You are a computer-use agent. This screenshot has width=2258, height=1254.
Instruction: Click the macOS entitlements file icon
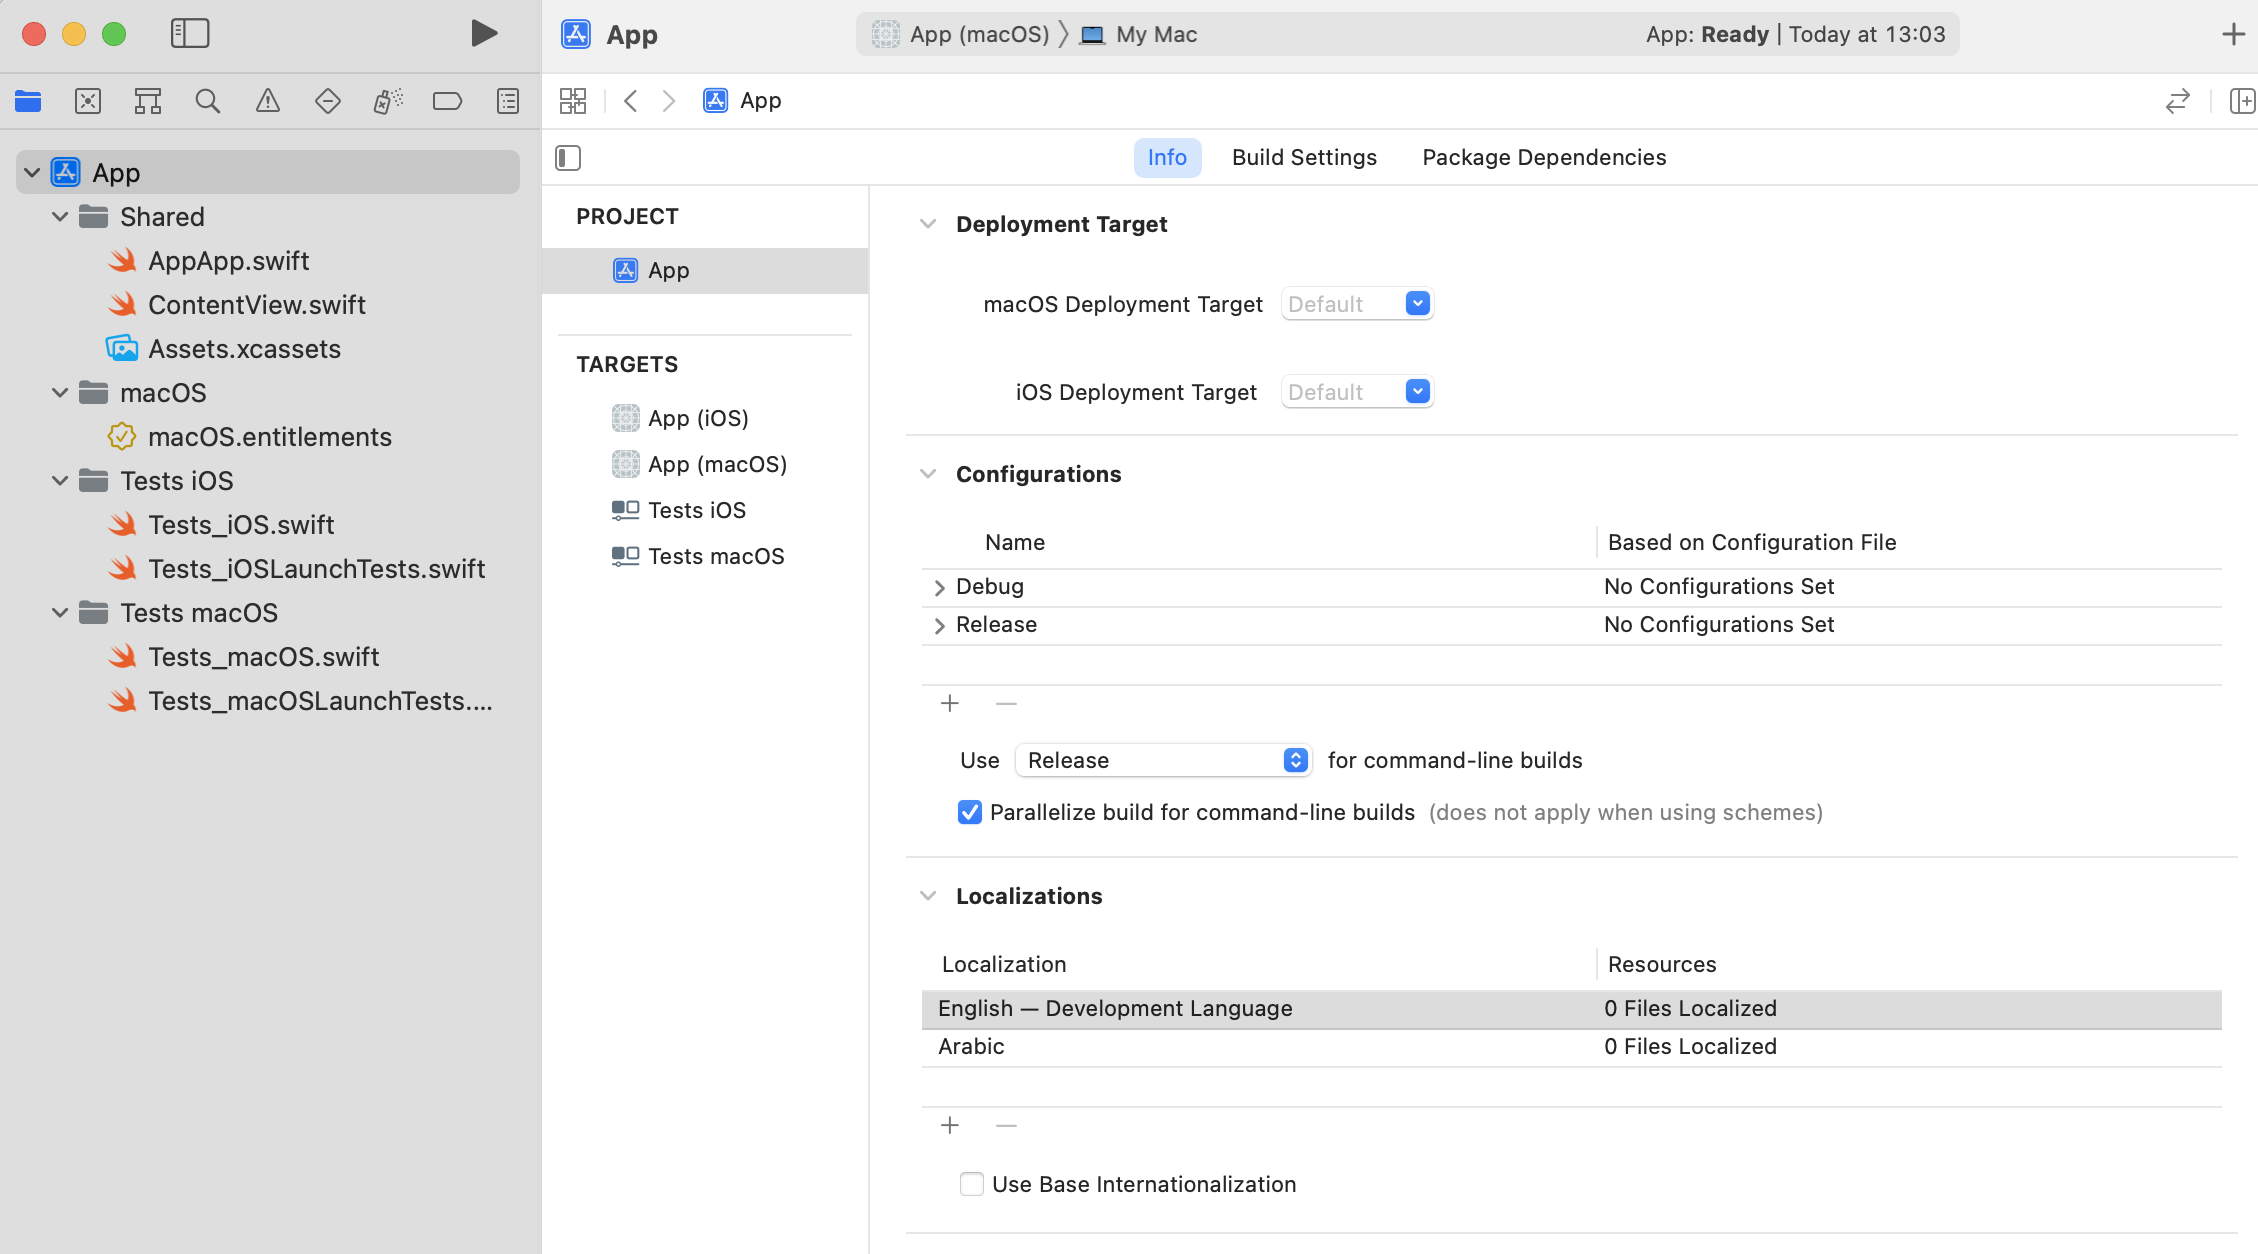click(122, 436)
